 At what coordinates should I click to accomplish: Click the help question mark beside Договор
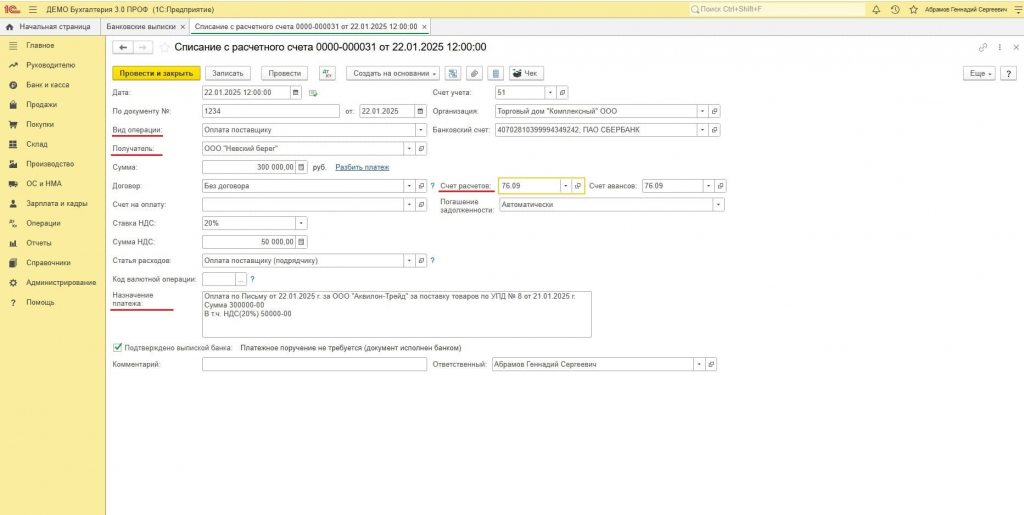432,186
